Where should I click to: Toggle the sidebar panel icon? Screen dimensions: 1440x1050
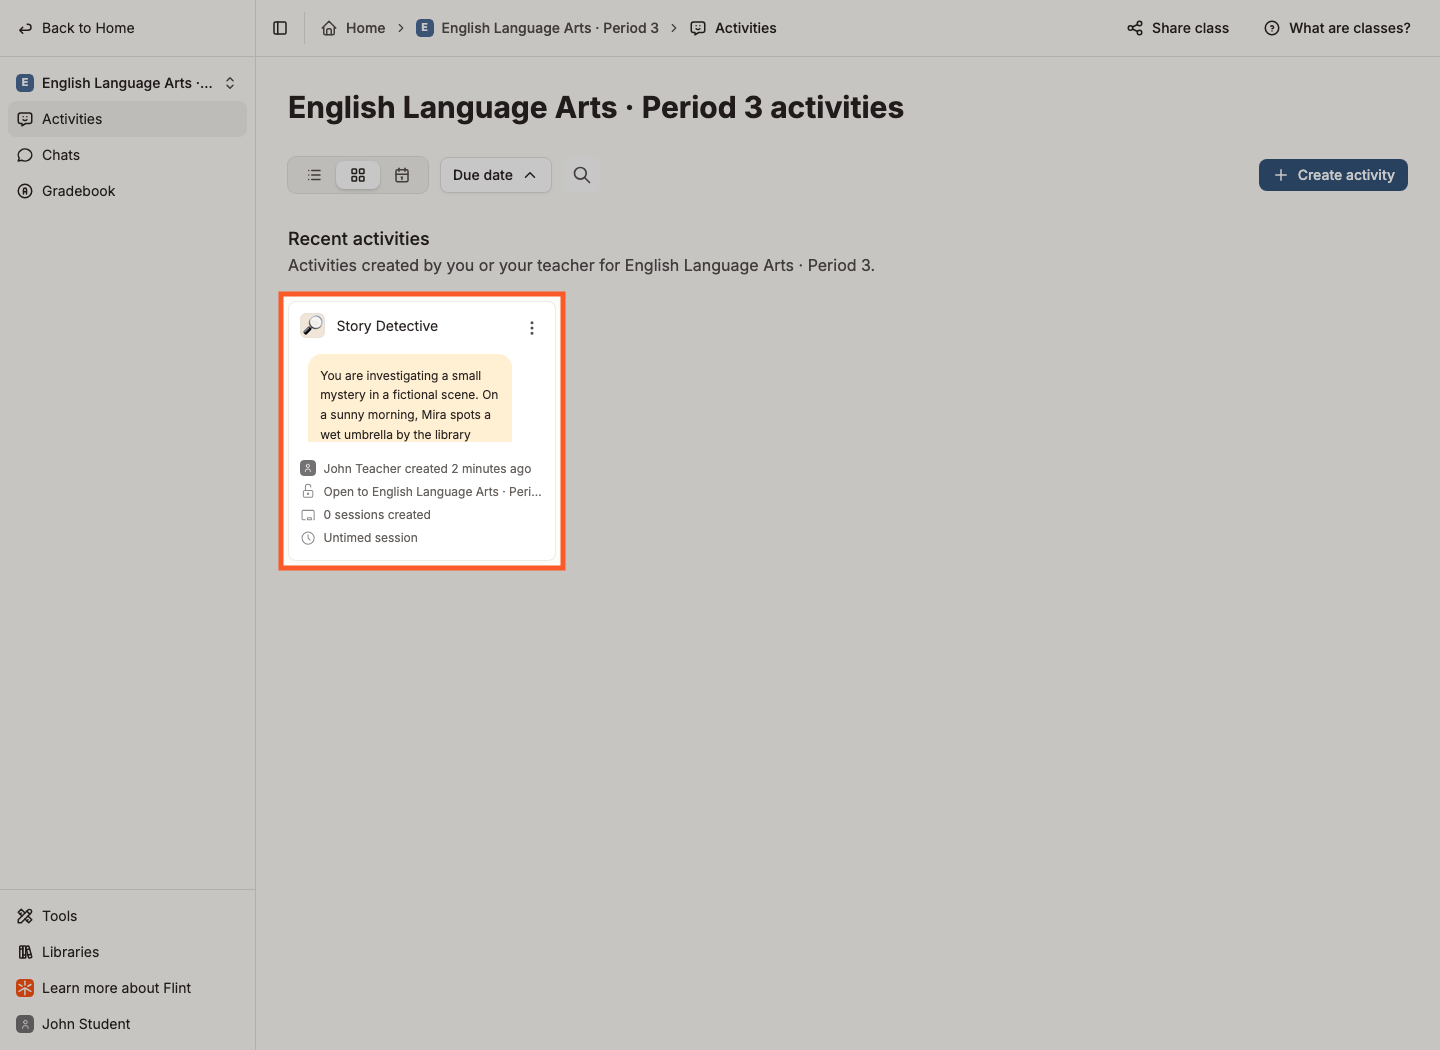pyautogui.click(x=280, y=28)
